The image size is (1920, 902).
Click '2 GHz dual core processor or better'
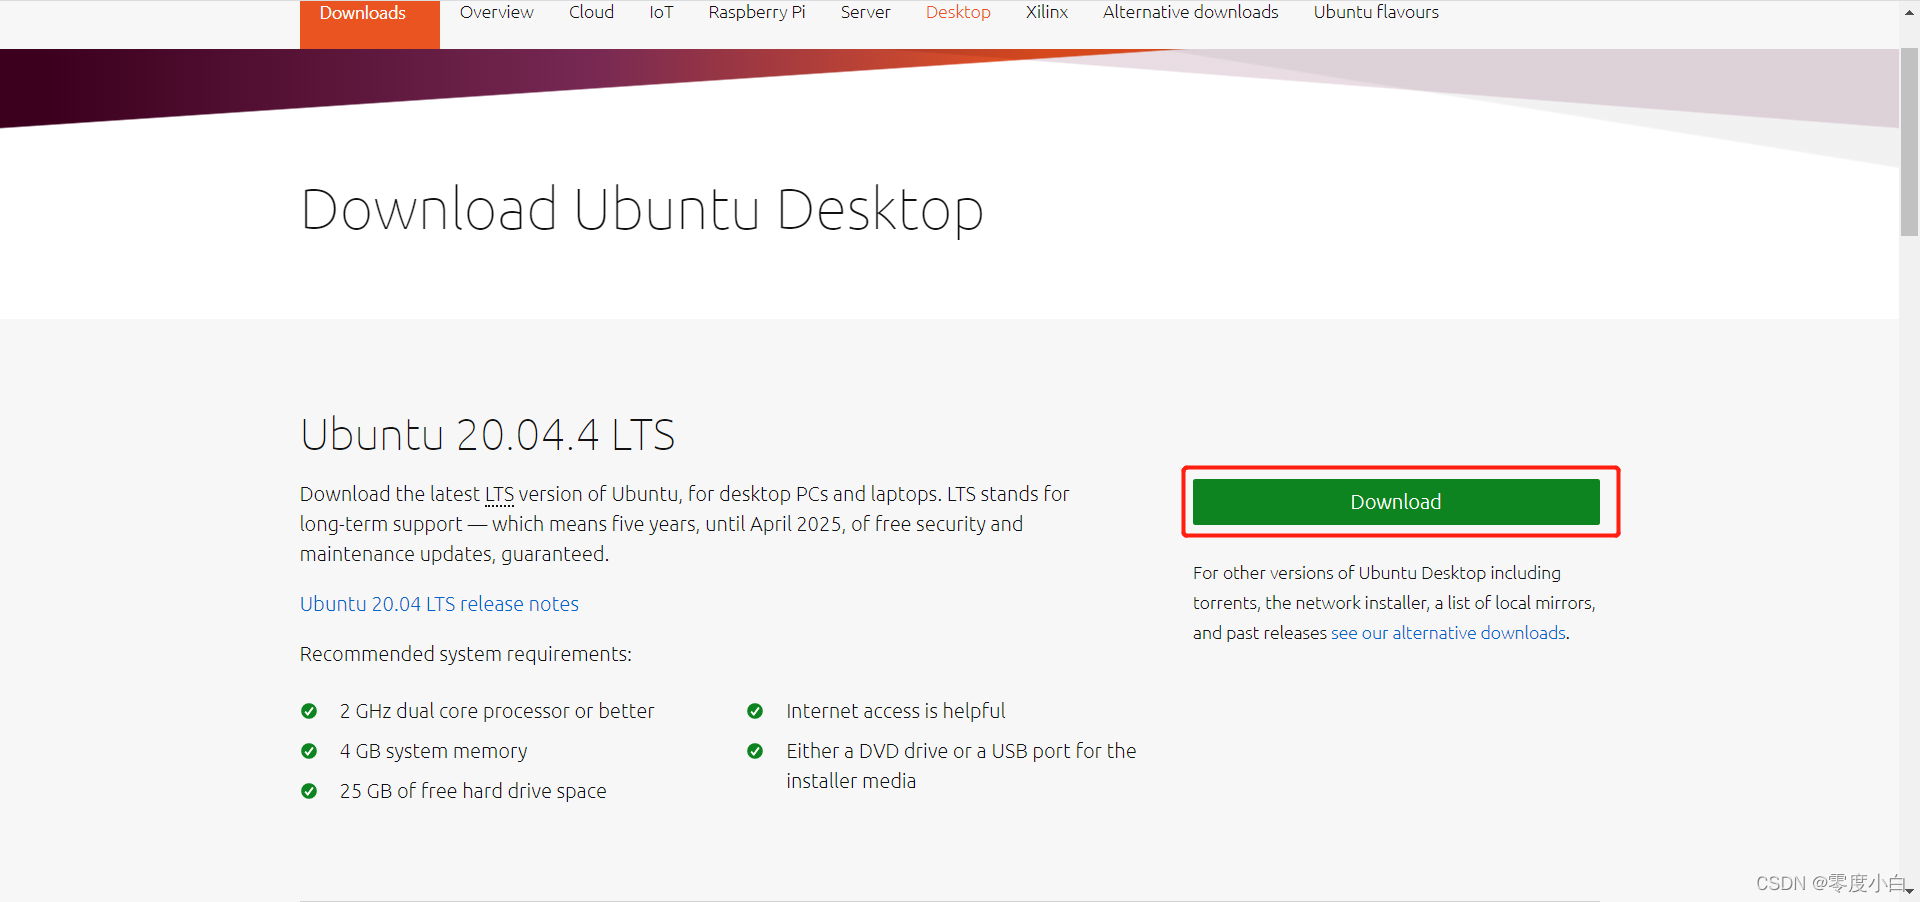pyautogui.click(x=497, y=711)
